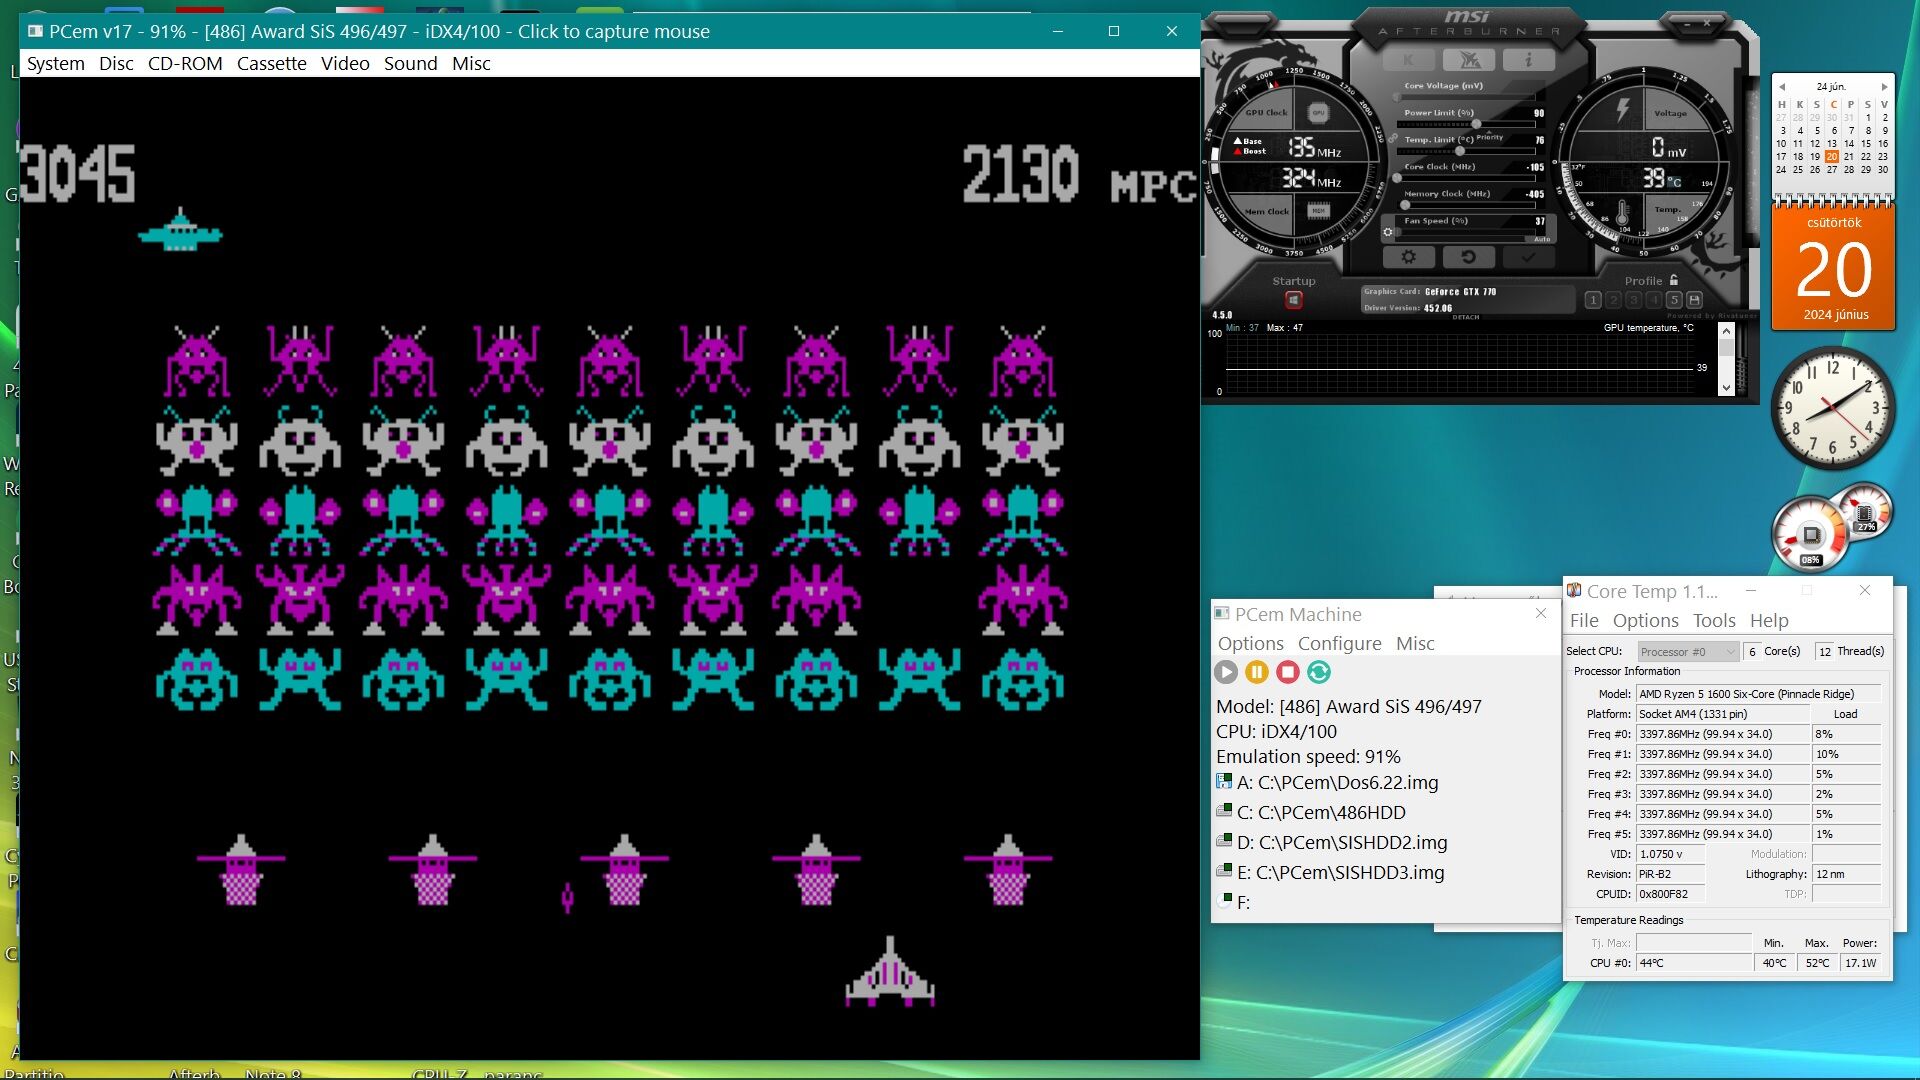The image size is (1920, 1080).
Task: Click the analog clock gadget
Action: (x=1833, y=408)
